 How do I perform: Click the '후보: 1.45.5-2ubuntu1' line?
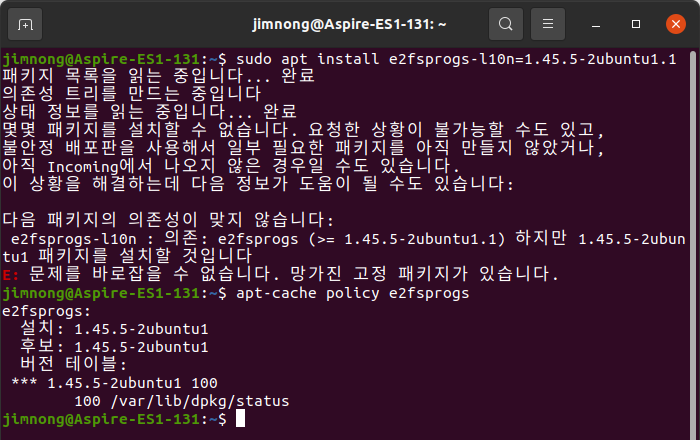[114, 347]
